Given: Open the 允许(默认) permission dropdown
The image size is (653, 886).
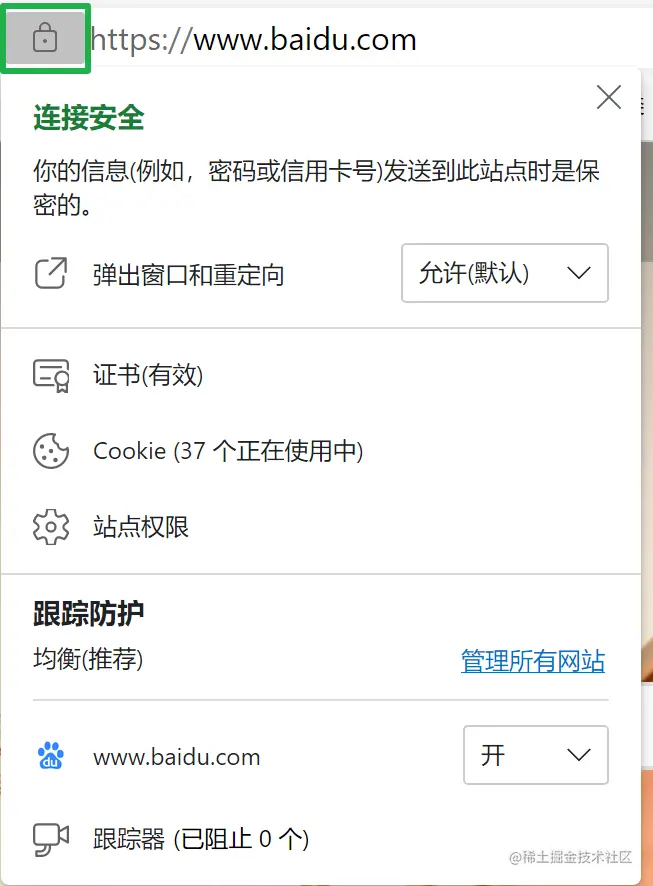Looking at the screenshot, I should (504, 273).
